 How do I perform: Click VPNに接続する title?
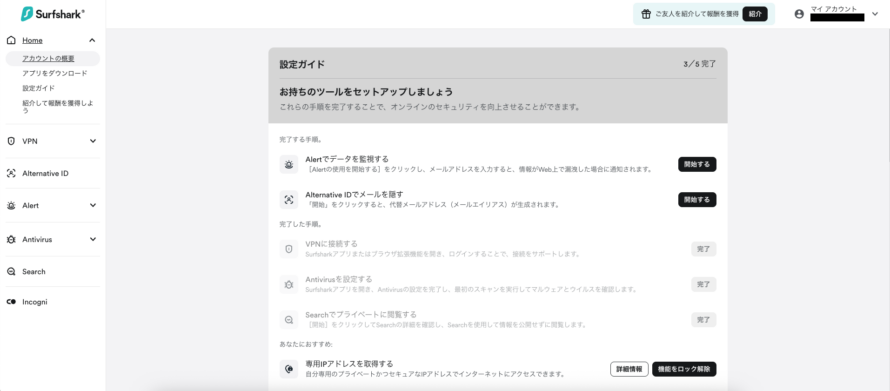[x=331, y=243]
